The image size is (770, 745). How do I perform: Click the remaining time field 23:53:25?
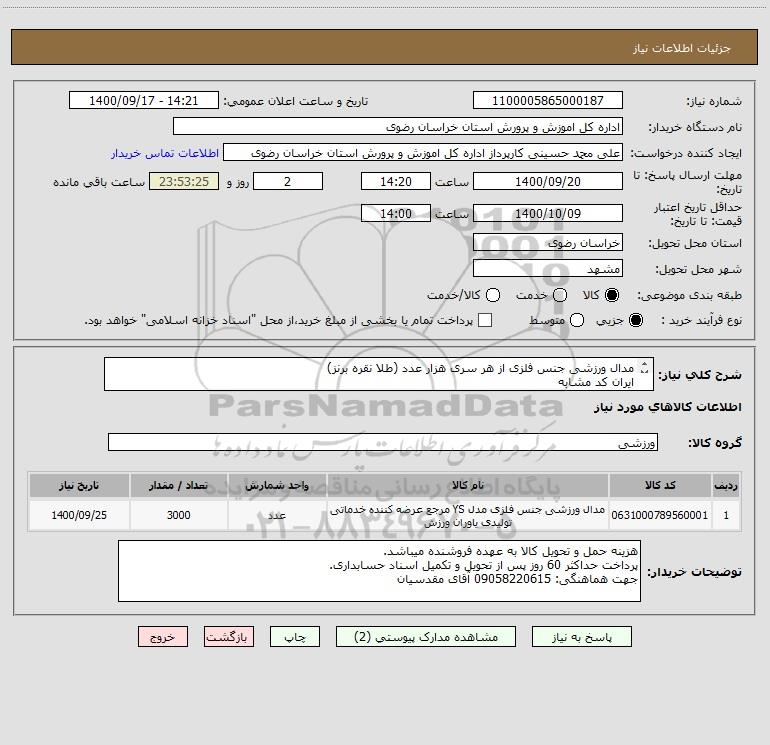(184, 181)
